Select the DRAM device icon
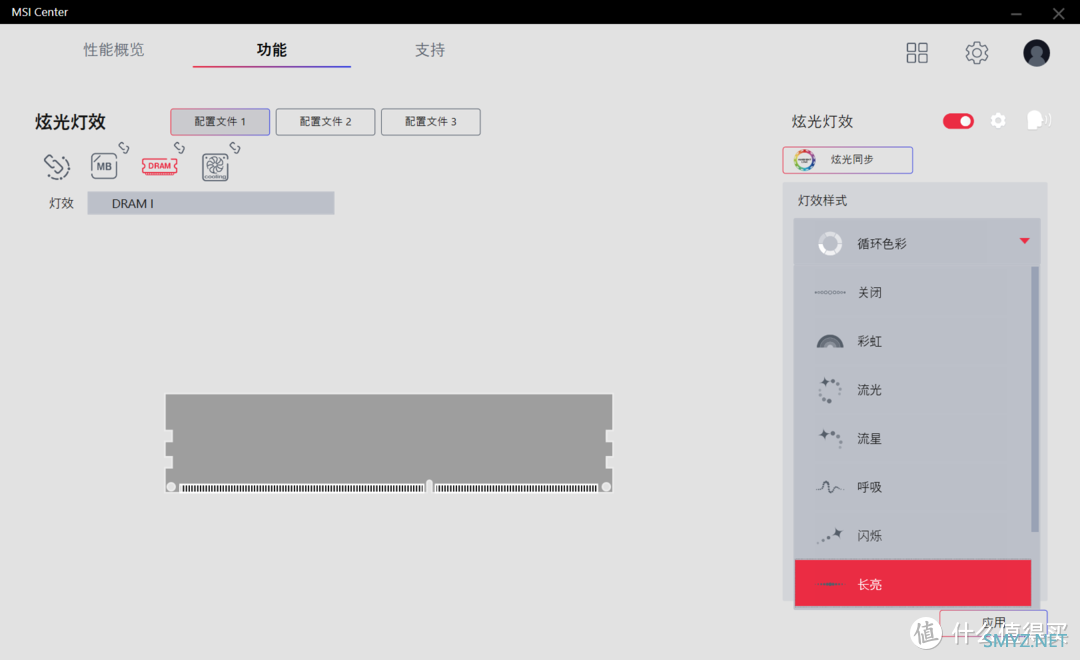Image resolution: width=1080 pixels, height=660 pixels. click(159, 166)
